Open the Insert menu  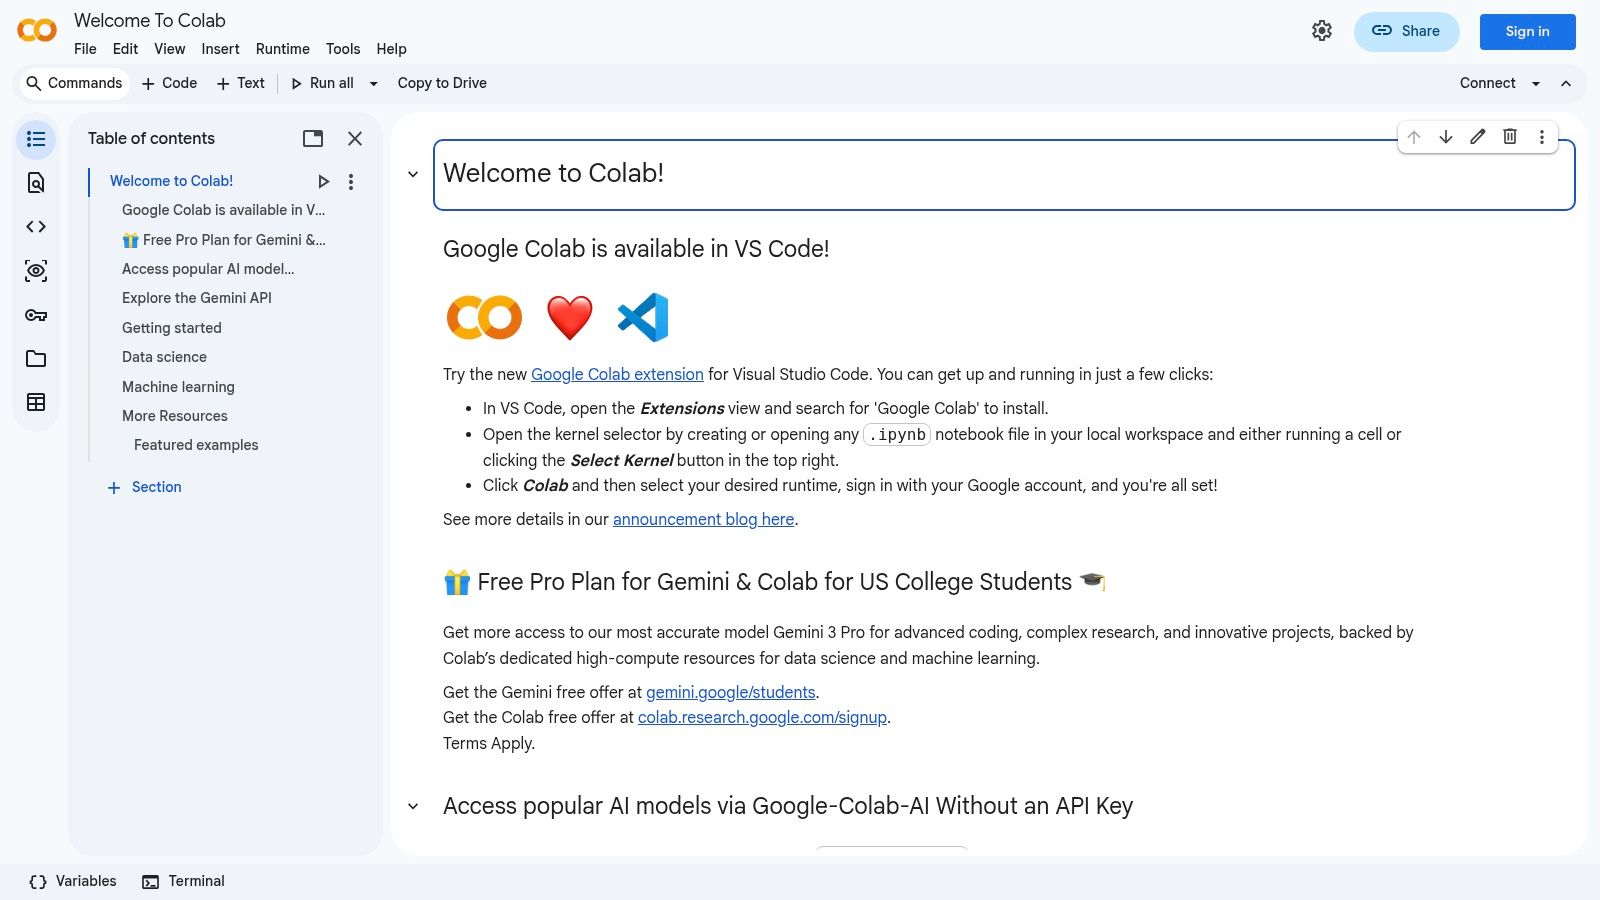(220, 49)
